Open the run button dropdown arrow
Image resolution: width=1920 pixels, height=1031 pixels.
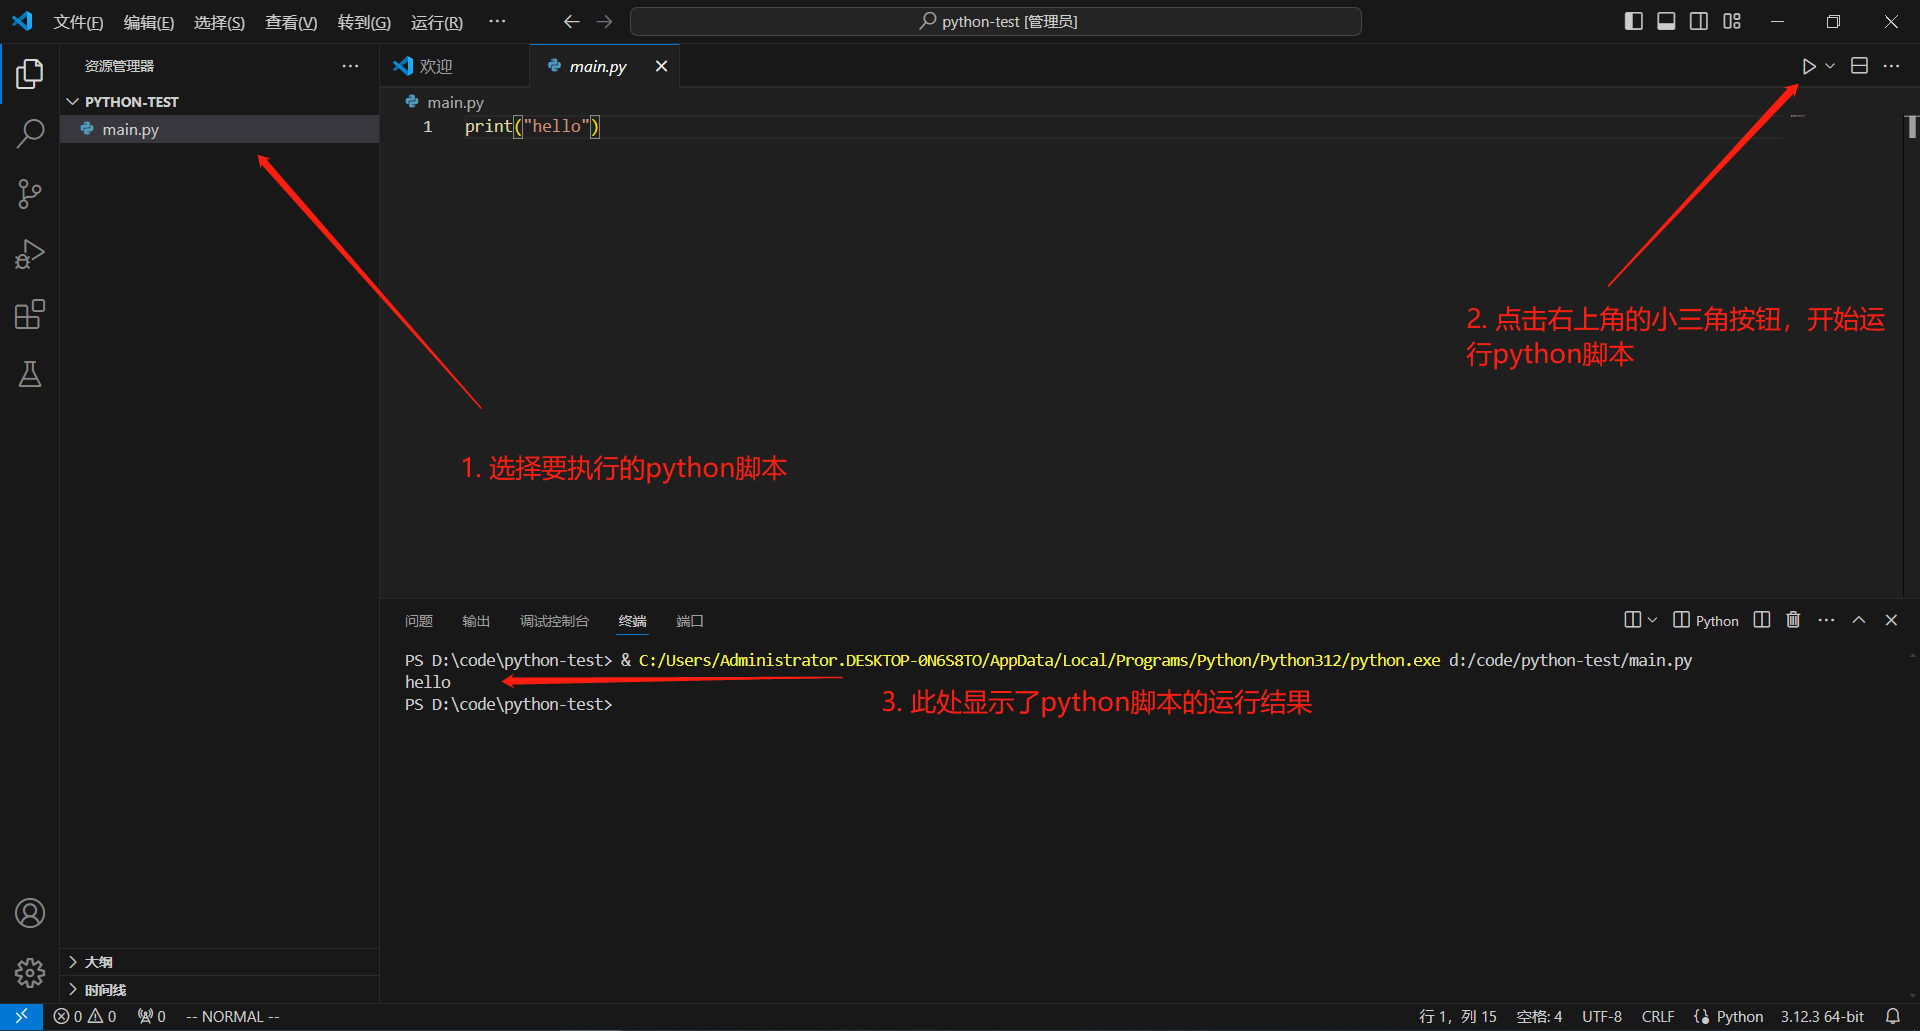(1830, 66)
